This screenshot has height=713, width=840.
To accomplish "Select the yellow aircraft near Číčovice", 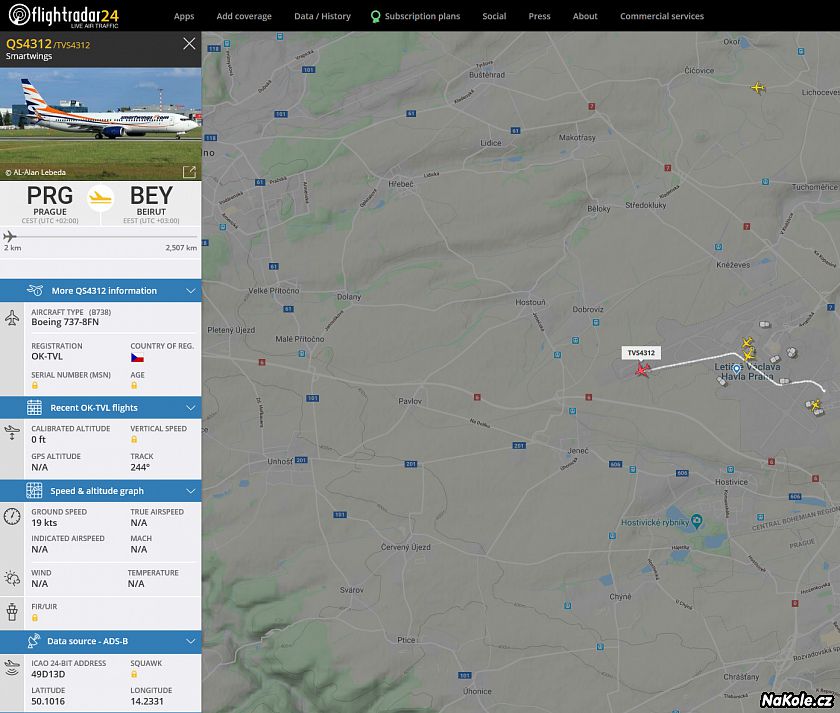I will [758, 87].
